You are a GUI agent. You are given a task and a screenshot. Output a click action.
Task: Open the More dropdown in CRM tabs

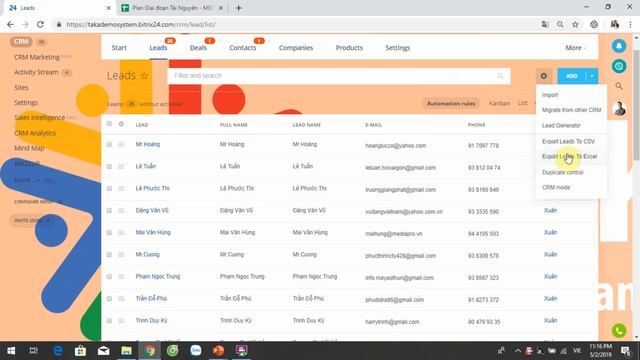[575, 48]
